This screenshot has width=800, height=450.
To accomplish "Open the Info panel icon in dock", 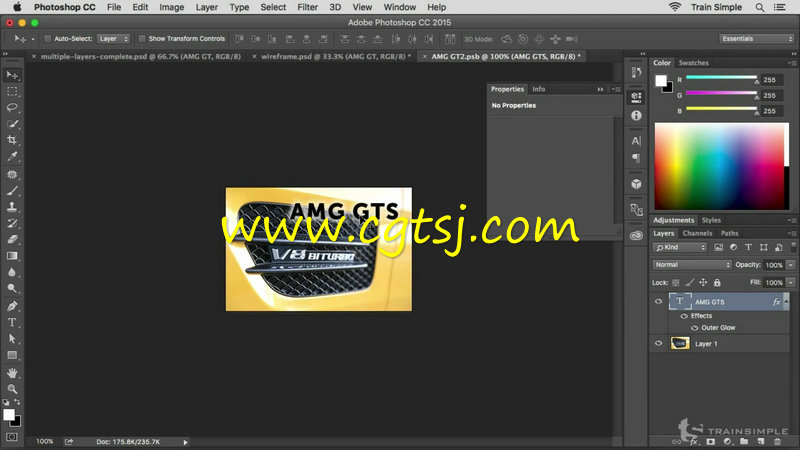I will 636,115.
